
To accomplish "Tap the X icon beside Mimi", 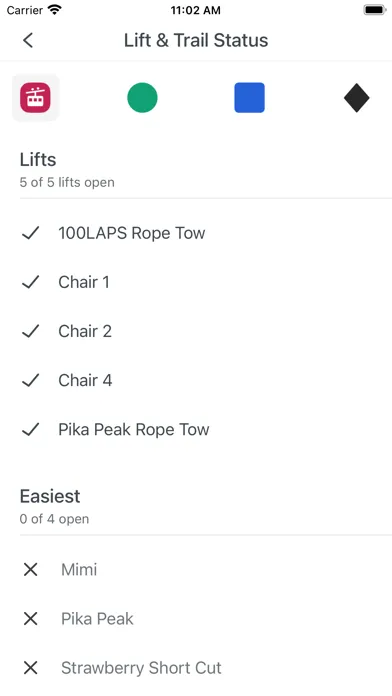I will pyautogui.click(x=30, y=569).
